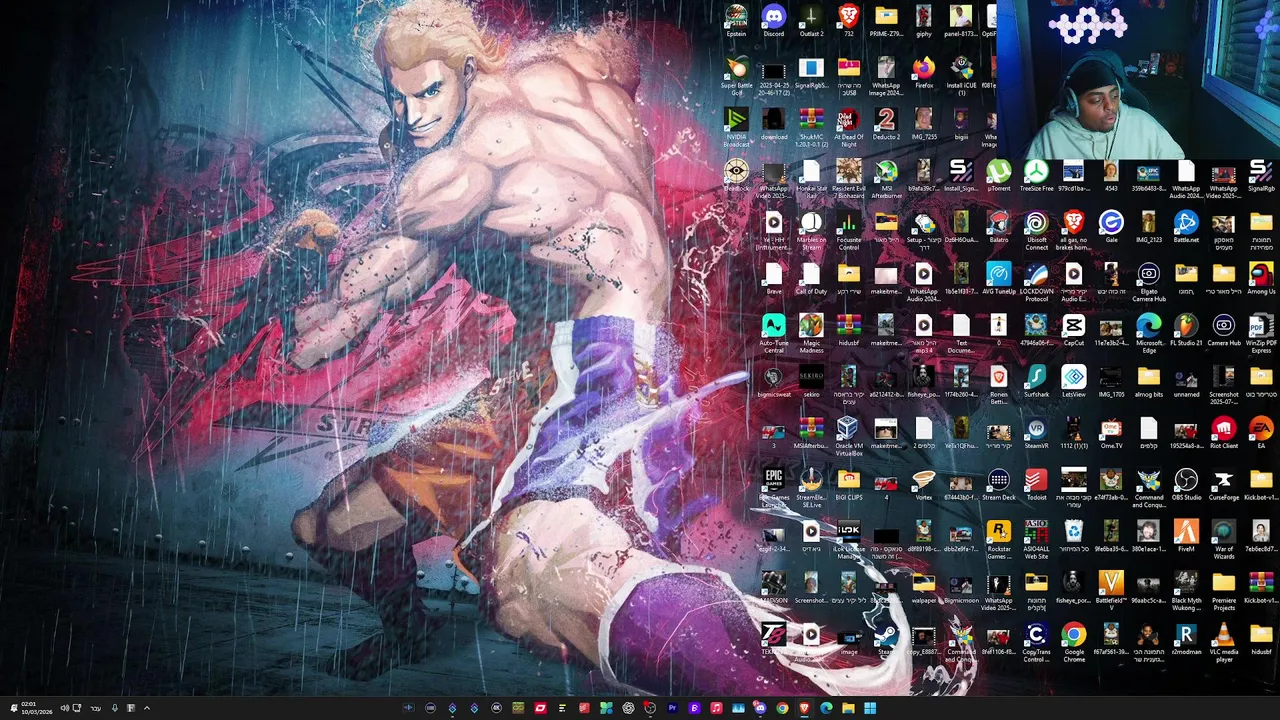
Task: Open the iLok License Manager shortcut
Action: click(848, 540)
